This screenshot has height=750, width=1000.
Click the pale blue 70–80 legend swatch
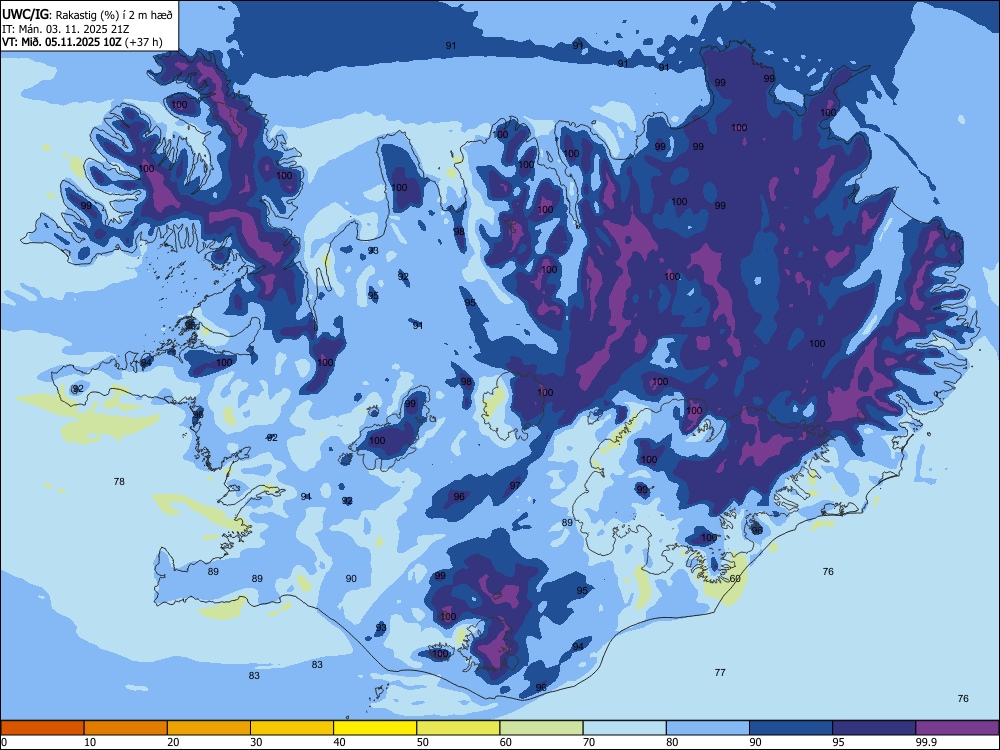(x=625, y=728)
